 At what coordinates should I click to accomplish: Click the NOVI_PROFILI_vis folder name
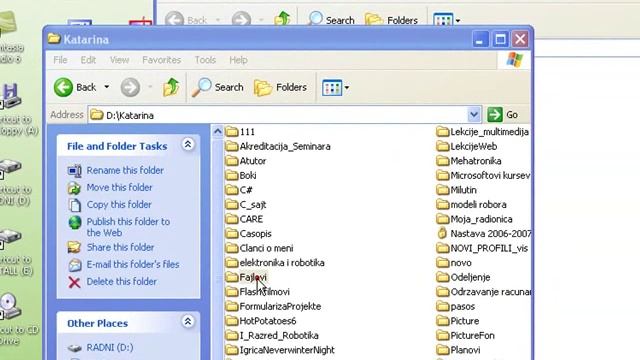tap(489, 248)
